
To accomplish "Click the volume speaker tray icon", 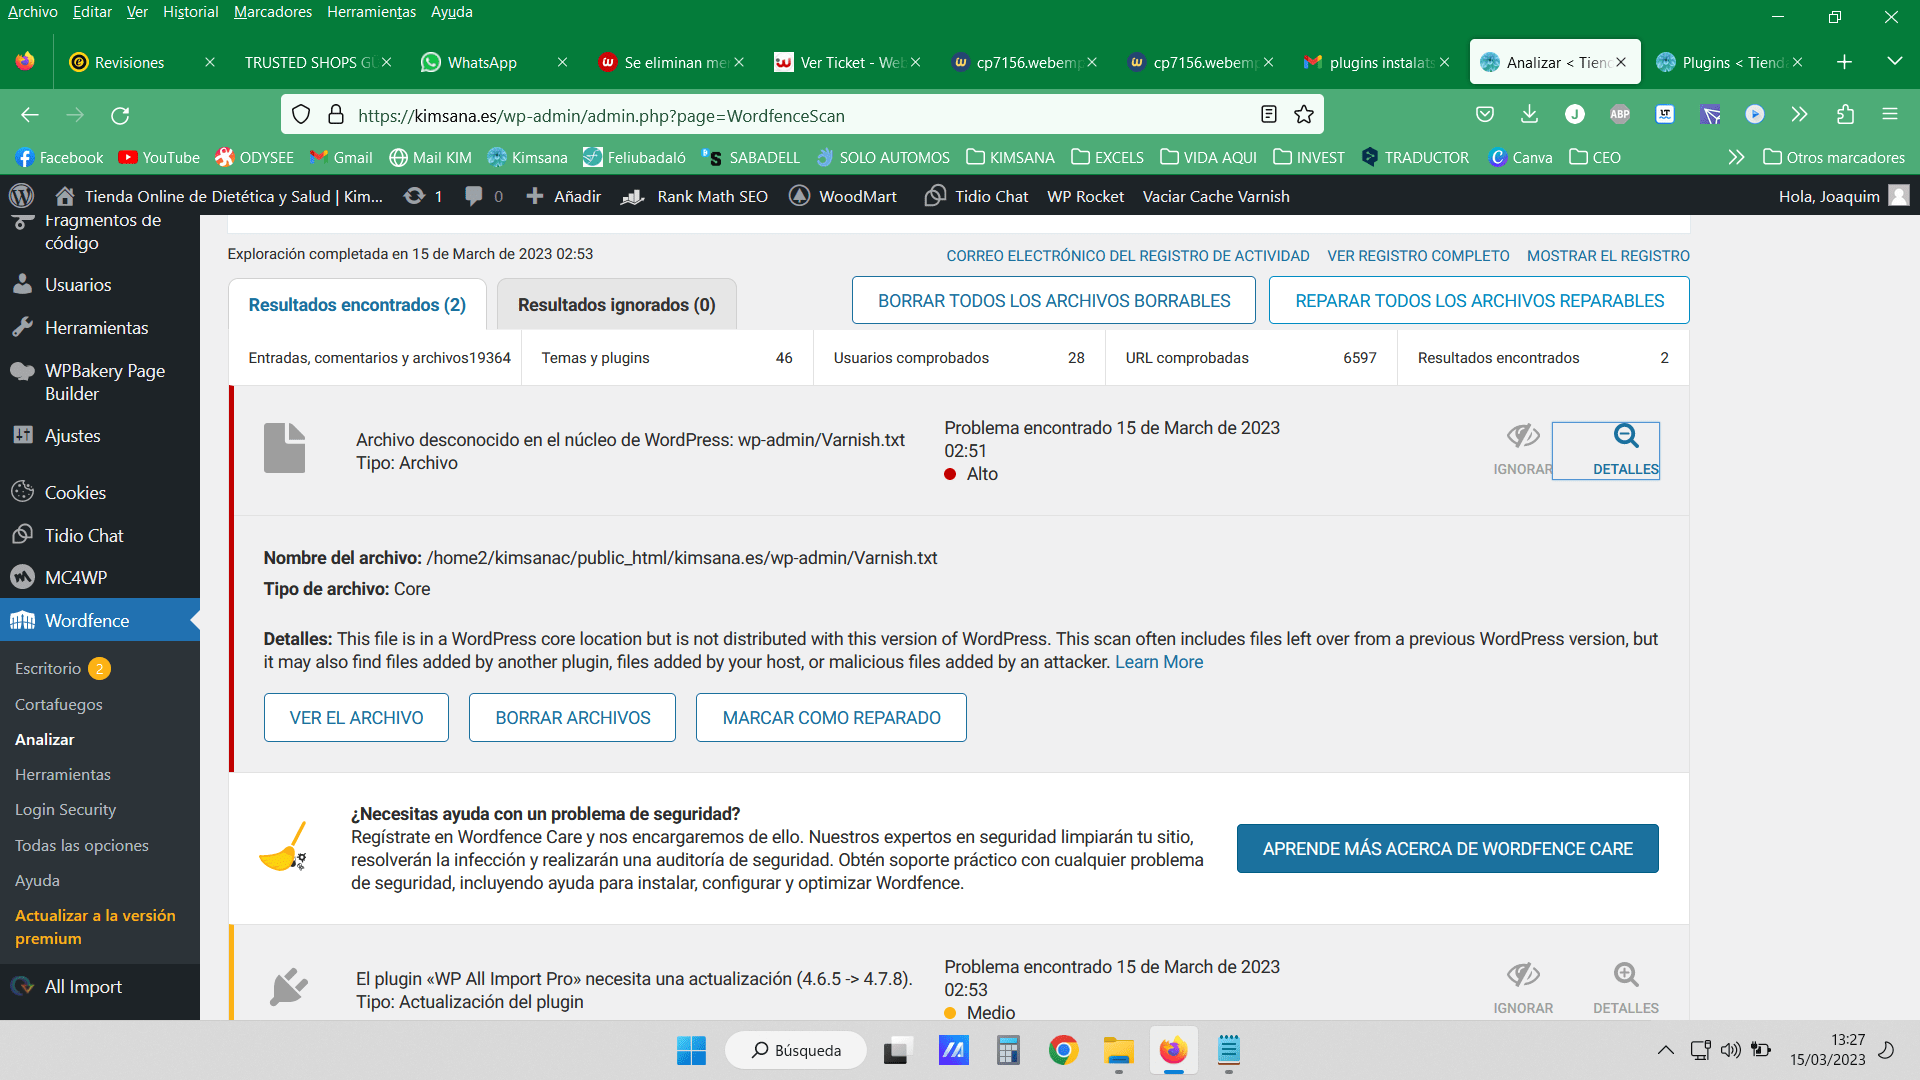I will click(1730, 1050).
